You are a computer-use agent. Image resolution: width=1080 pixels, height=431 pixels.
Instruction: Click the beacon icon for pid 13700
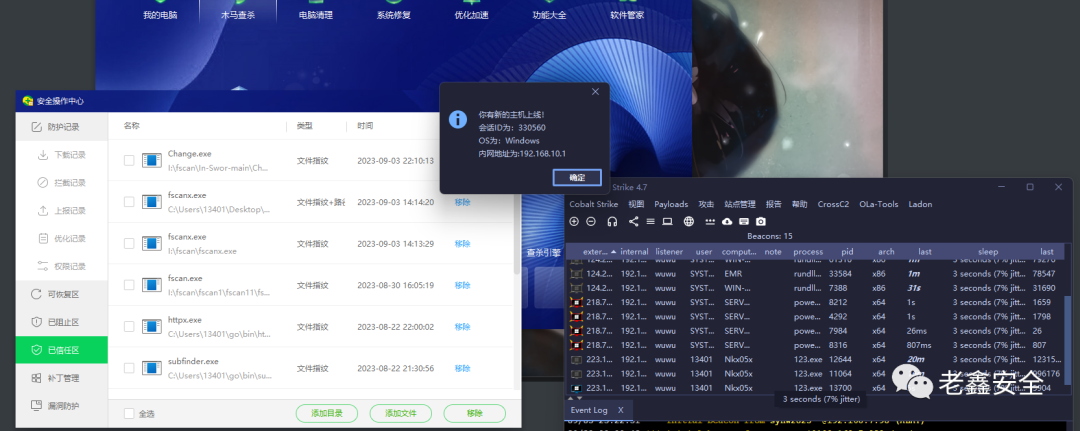click(x=577, y=388)
